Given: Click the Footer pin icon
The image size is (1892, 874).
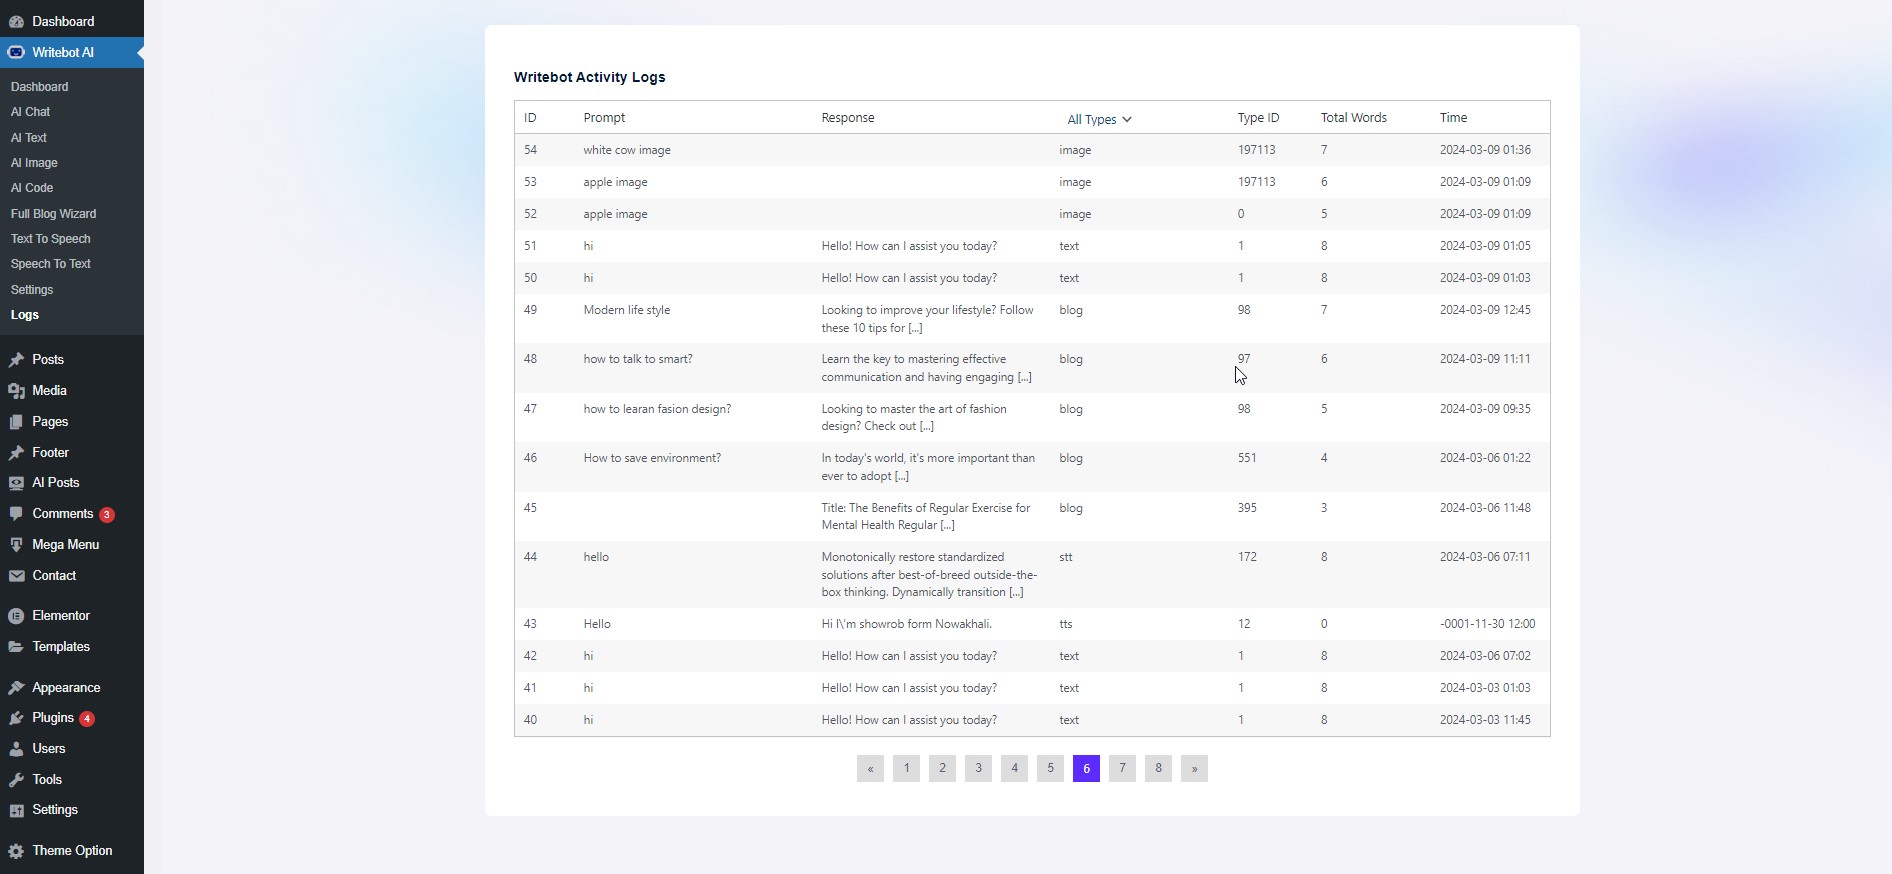Looking at the screenshot, I should [x=16, y=453].
